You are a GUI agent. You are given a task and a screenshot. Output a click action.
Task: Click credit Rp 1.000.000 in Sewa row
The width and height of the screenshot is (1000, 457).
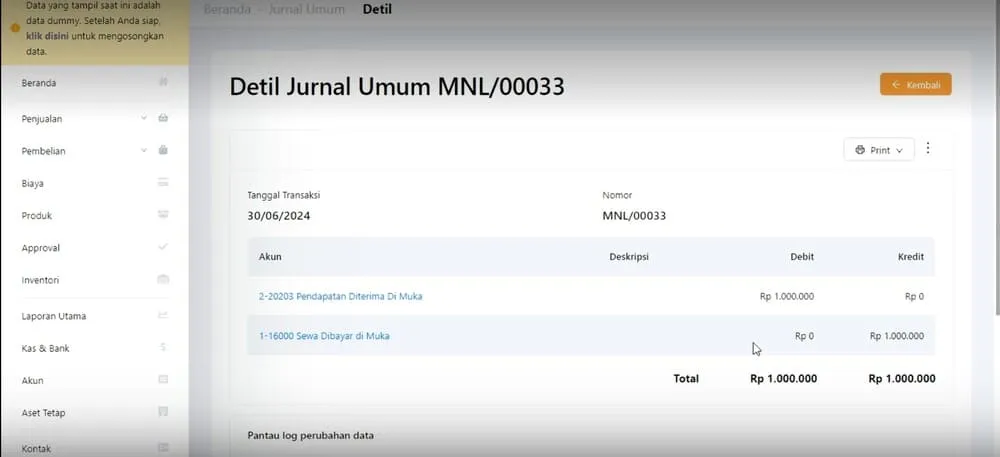tap(897, 336)
